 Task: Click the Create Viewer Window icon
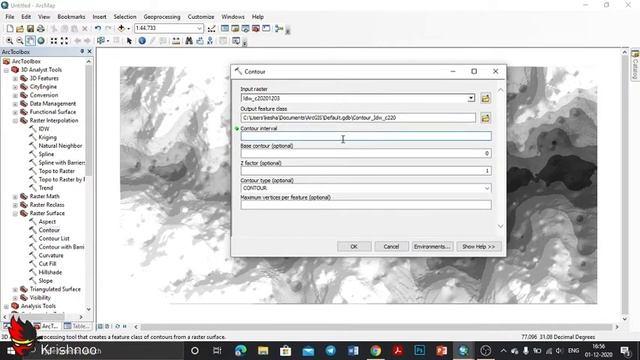click(236, 41)
